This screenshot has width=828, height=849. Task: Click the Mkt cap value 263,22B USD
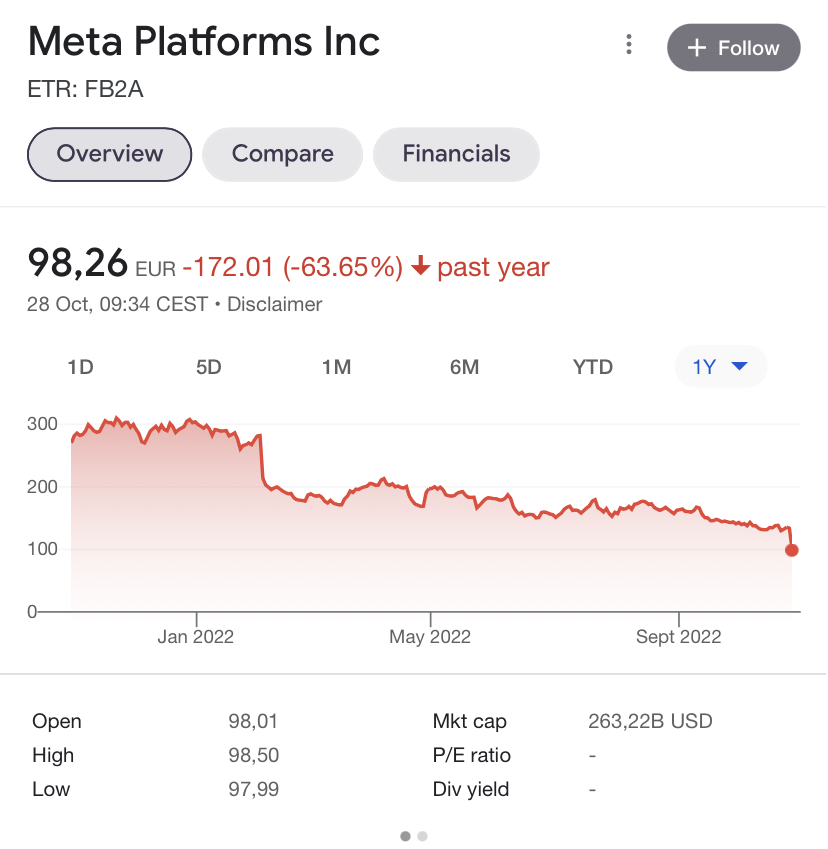coord(651,722)
